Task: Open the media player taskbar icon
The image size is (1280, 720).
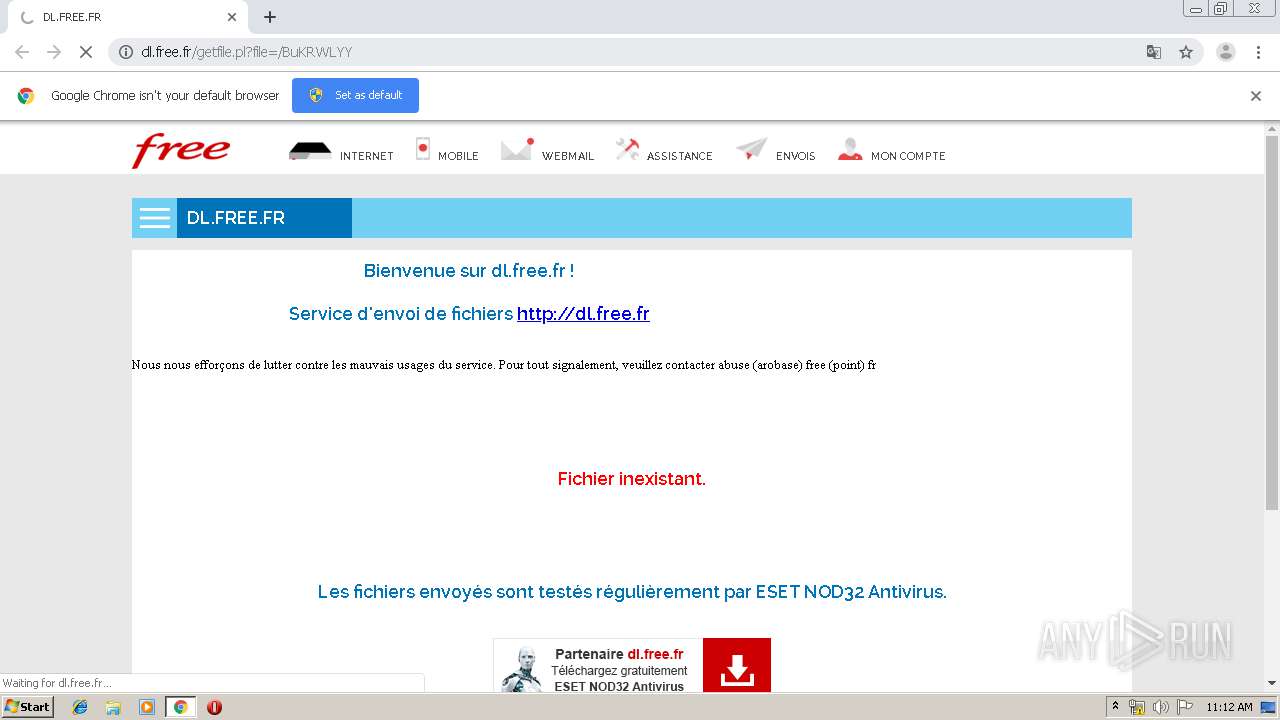Action: click(x=147, y=707)
